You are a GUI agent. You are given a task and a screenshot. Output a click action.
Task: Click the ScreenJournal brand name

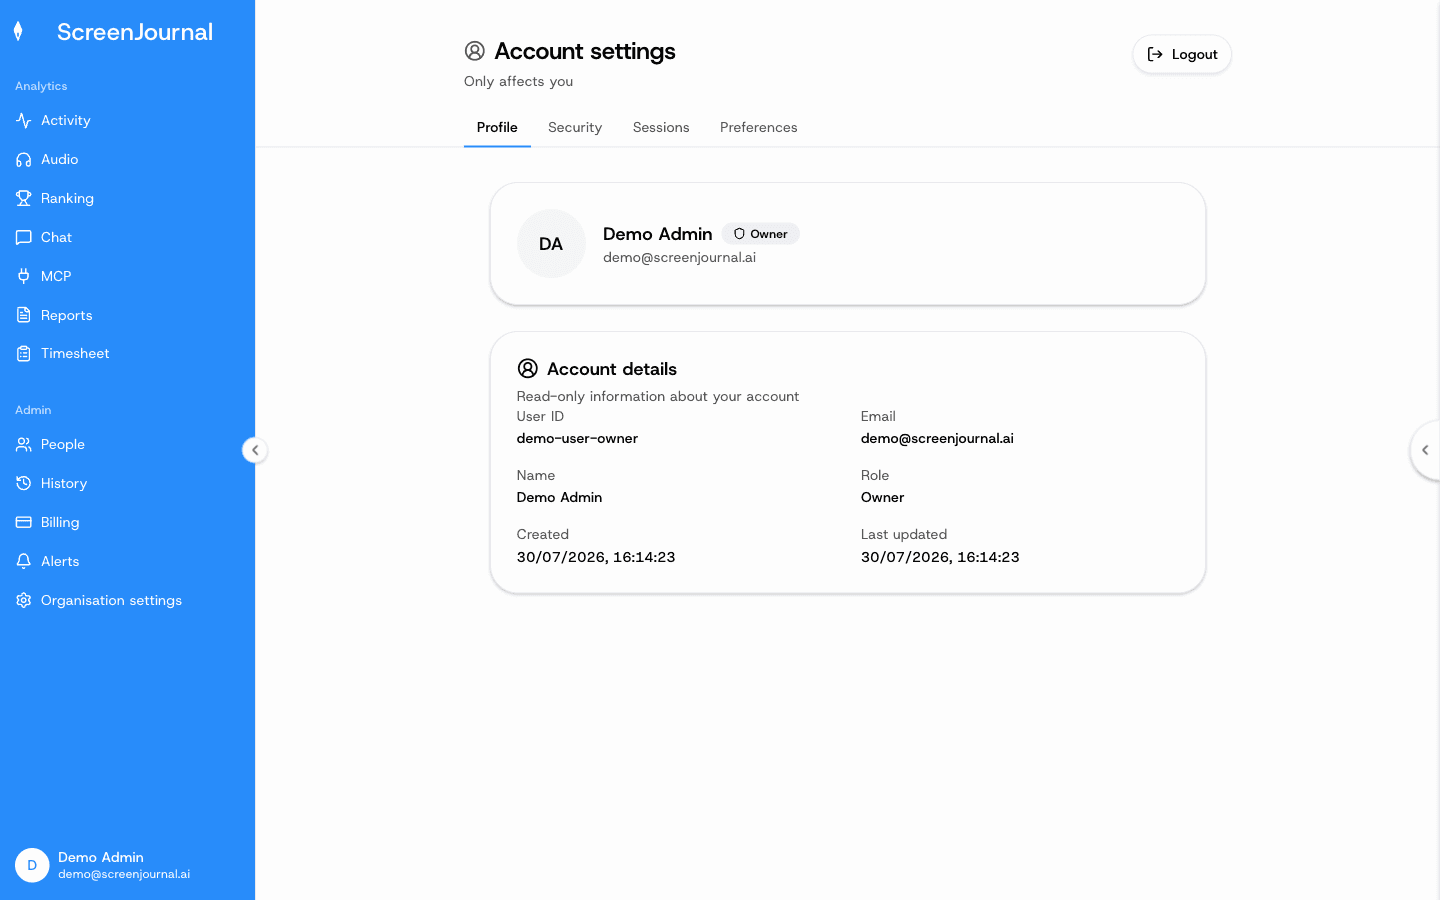[135, 32]
